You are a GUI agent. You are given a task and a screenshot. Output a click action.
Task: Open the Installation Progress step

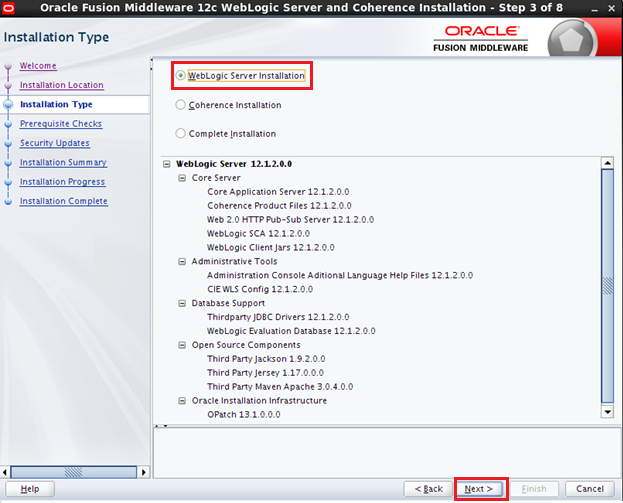click(62, 182)
